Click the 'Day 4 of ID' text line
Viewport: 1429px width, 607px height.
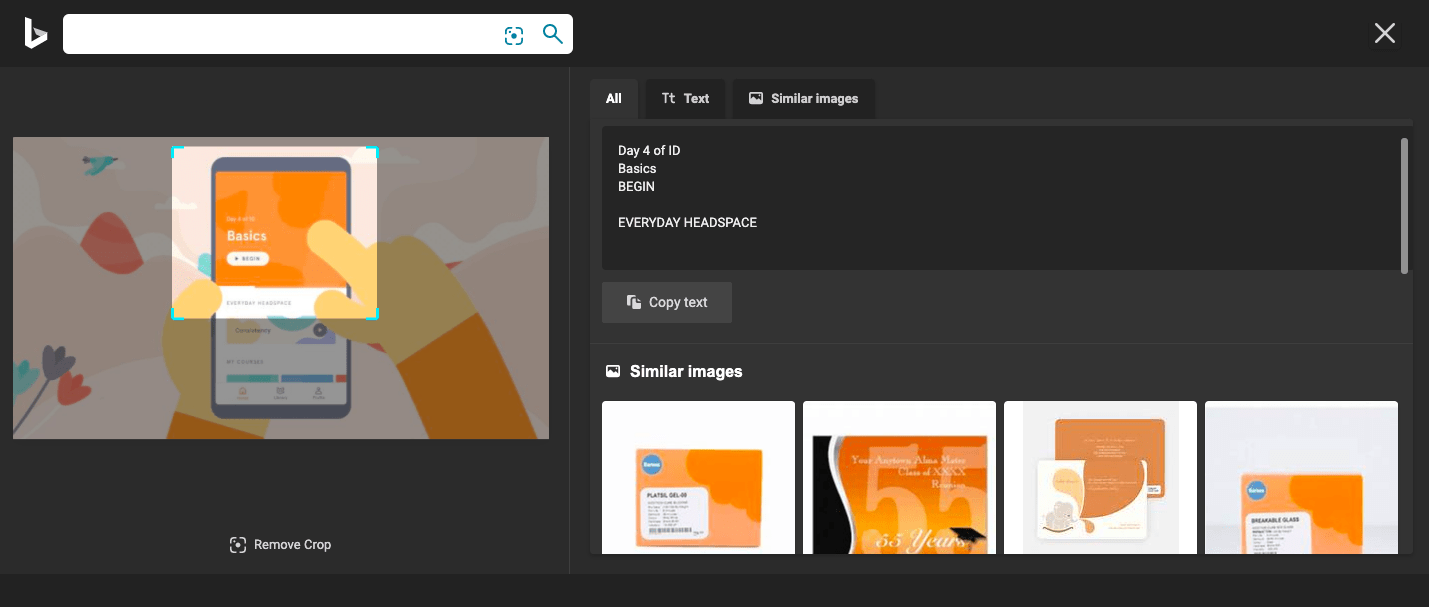(649, 151)
